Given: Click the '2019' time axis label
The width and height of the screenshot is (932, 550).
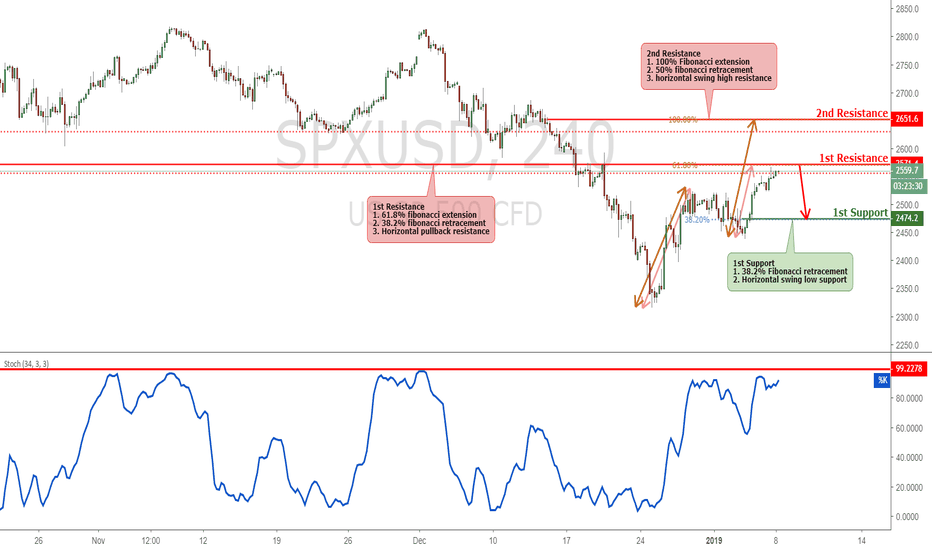Looking at the screenshot, I should tap(714, 540).
